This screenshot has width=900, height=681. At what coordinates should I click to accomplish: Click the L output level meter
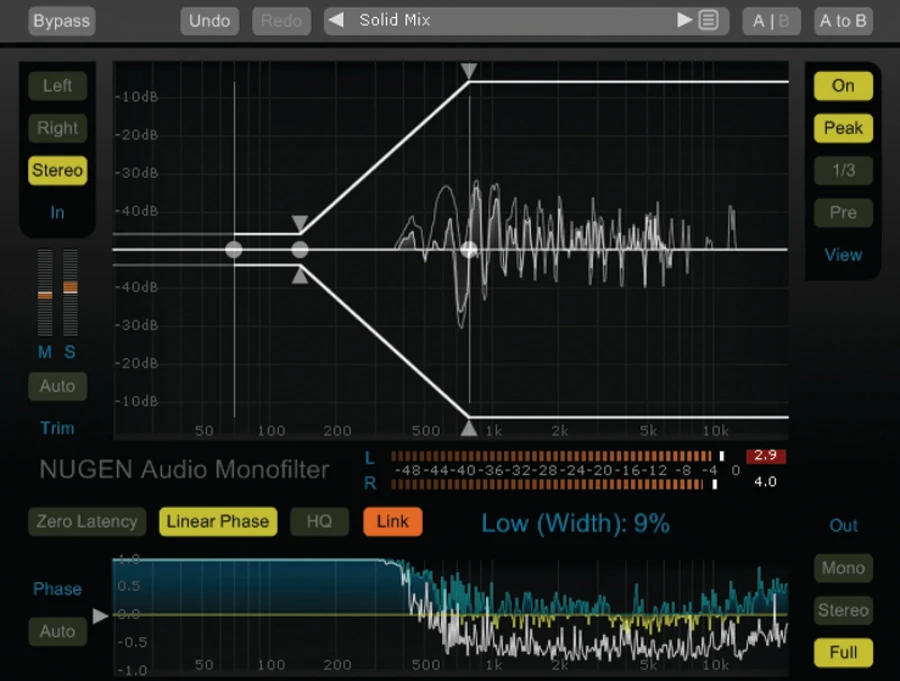[557, 456]
